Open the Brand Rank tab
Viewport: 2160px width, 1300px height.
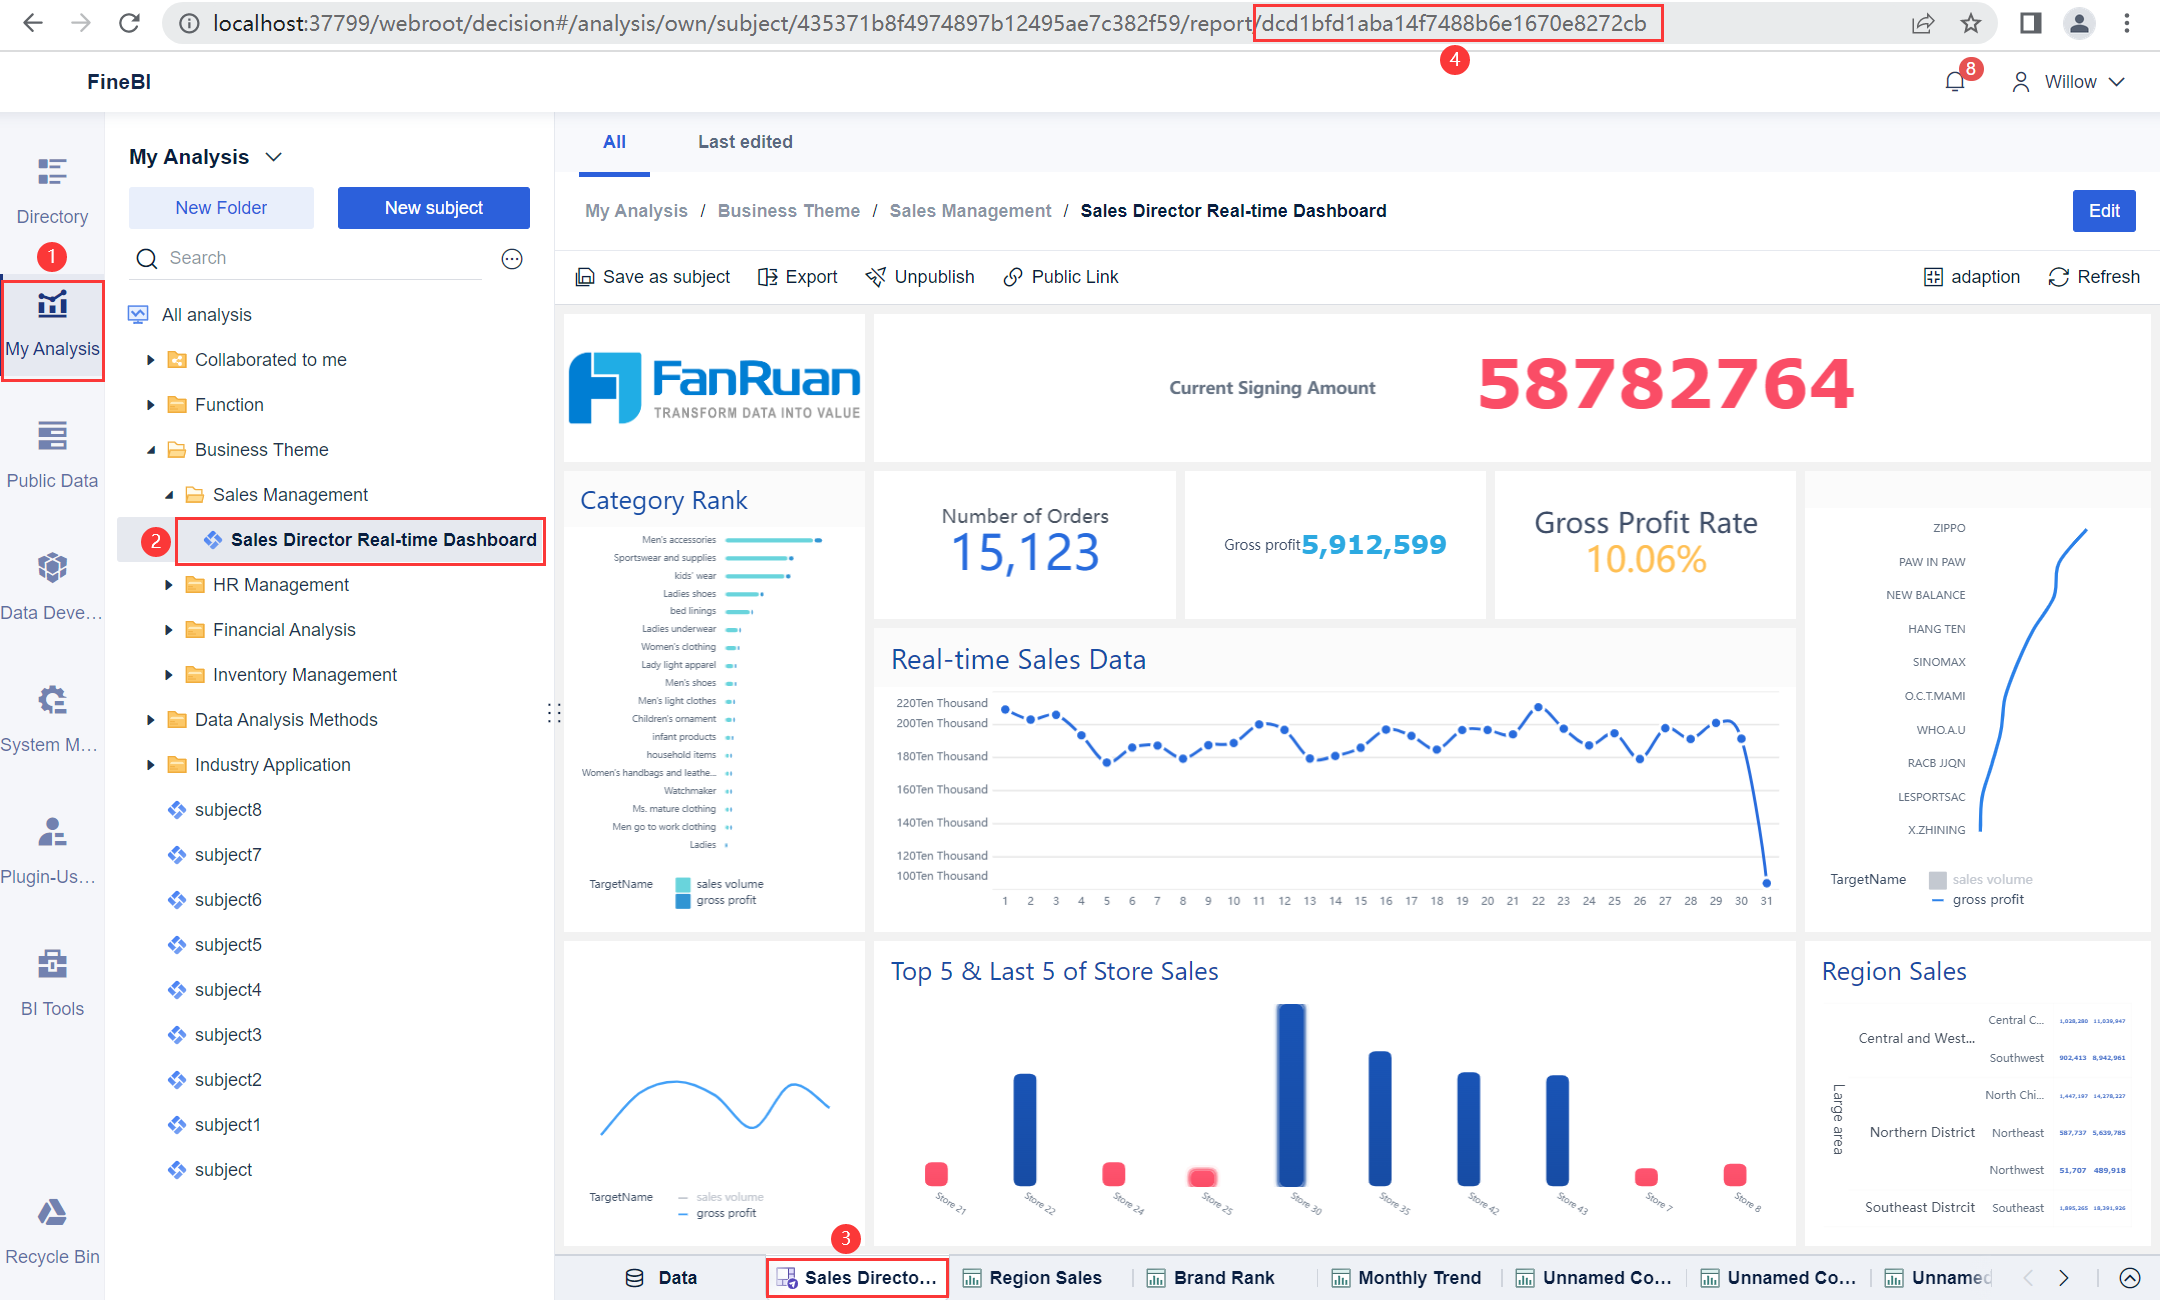[x=1224, y=1277]
